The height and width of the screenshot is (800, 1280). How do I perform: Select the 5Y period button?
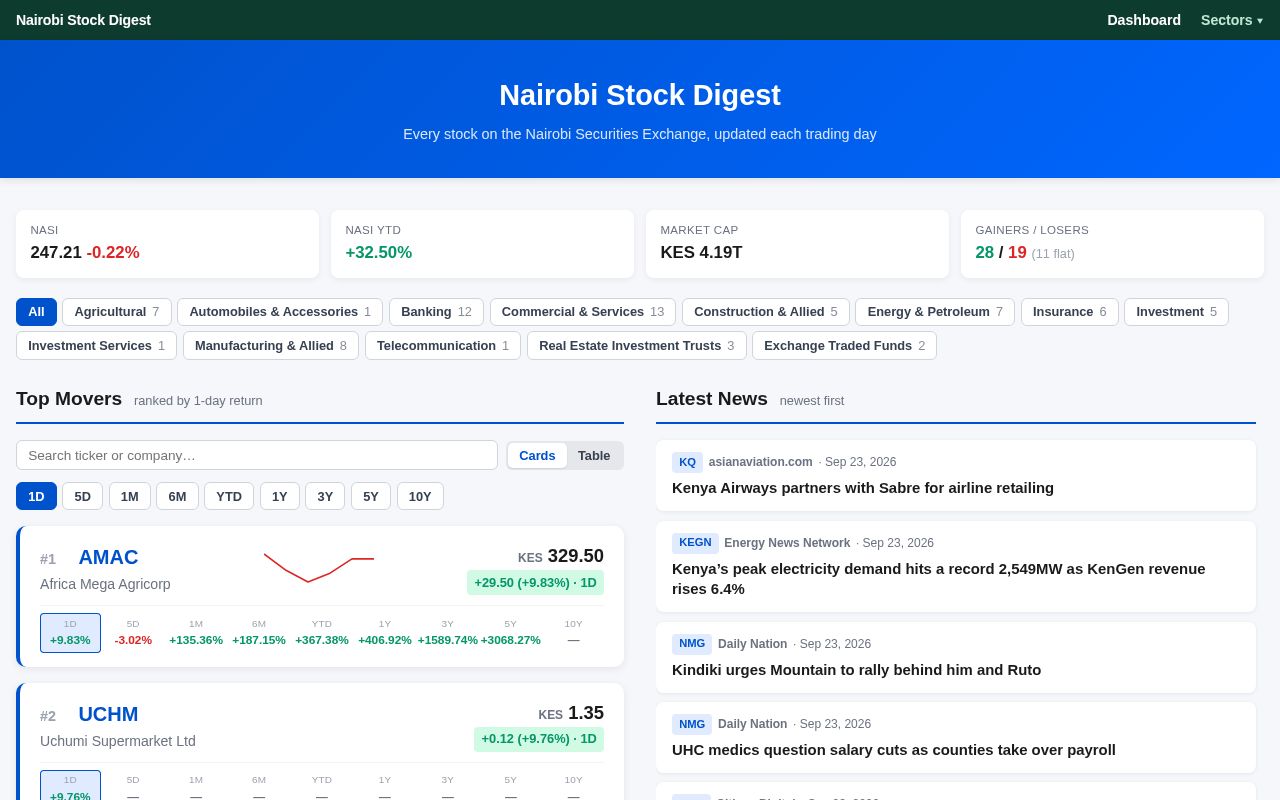[x=371, y=496]
